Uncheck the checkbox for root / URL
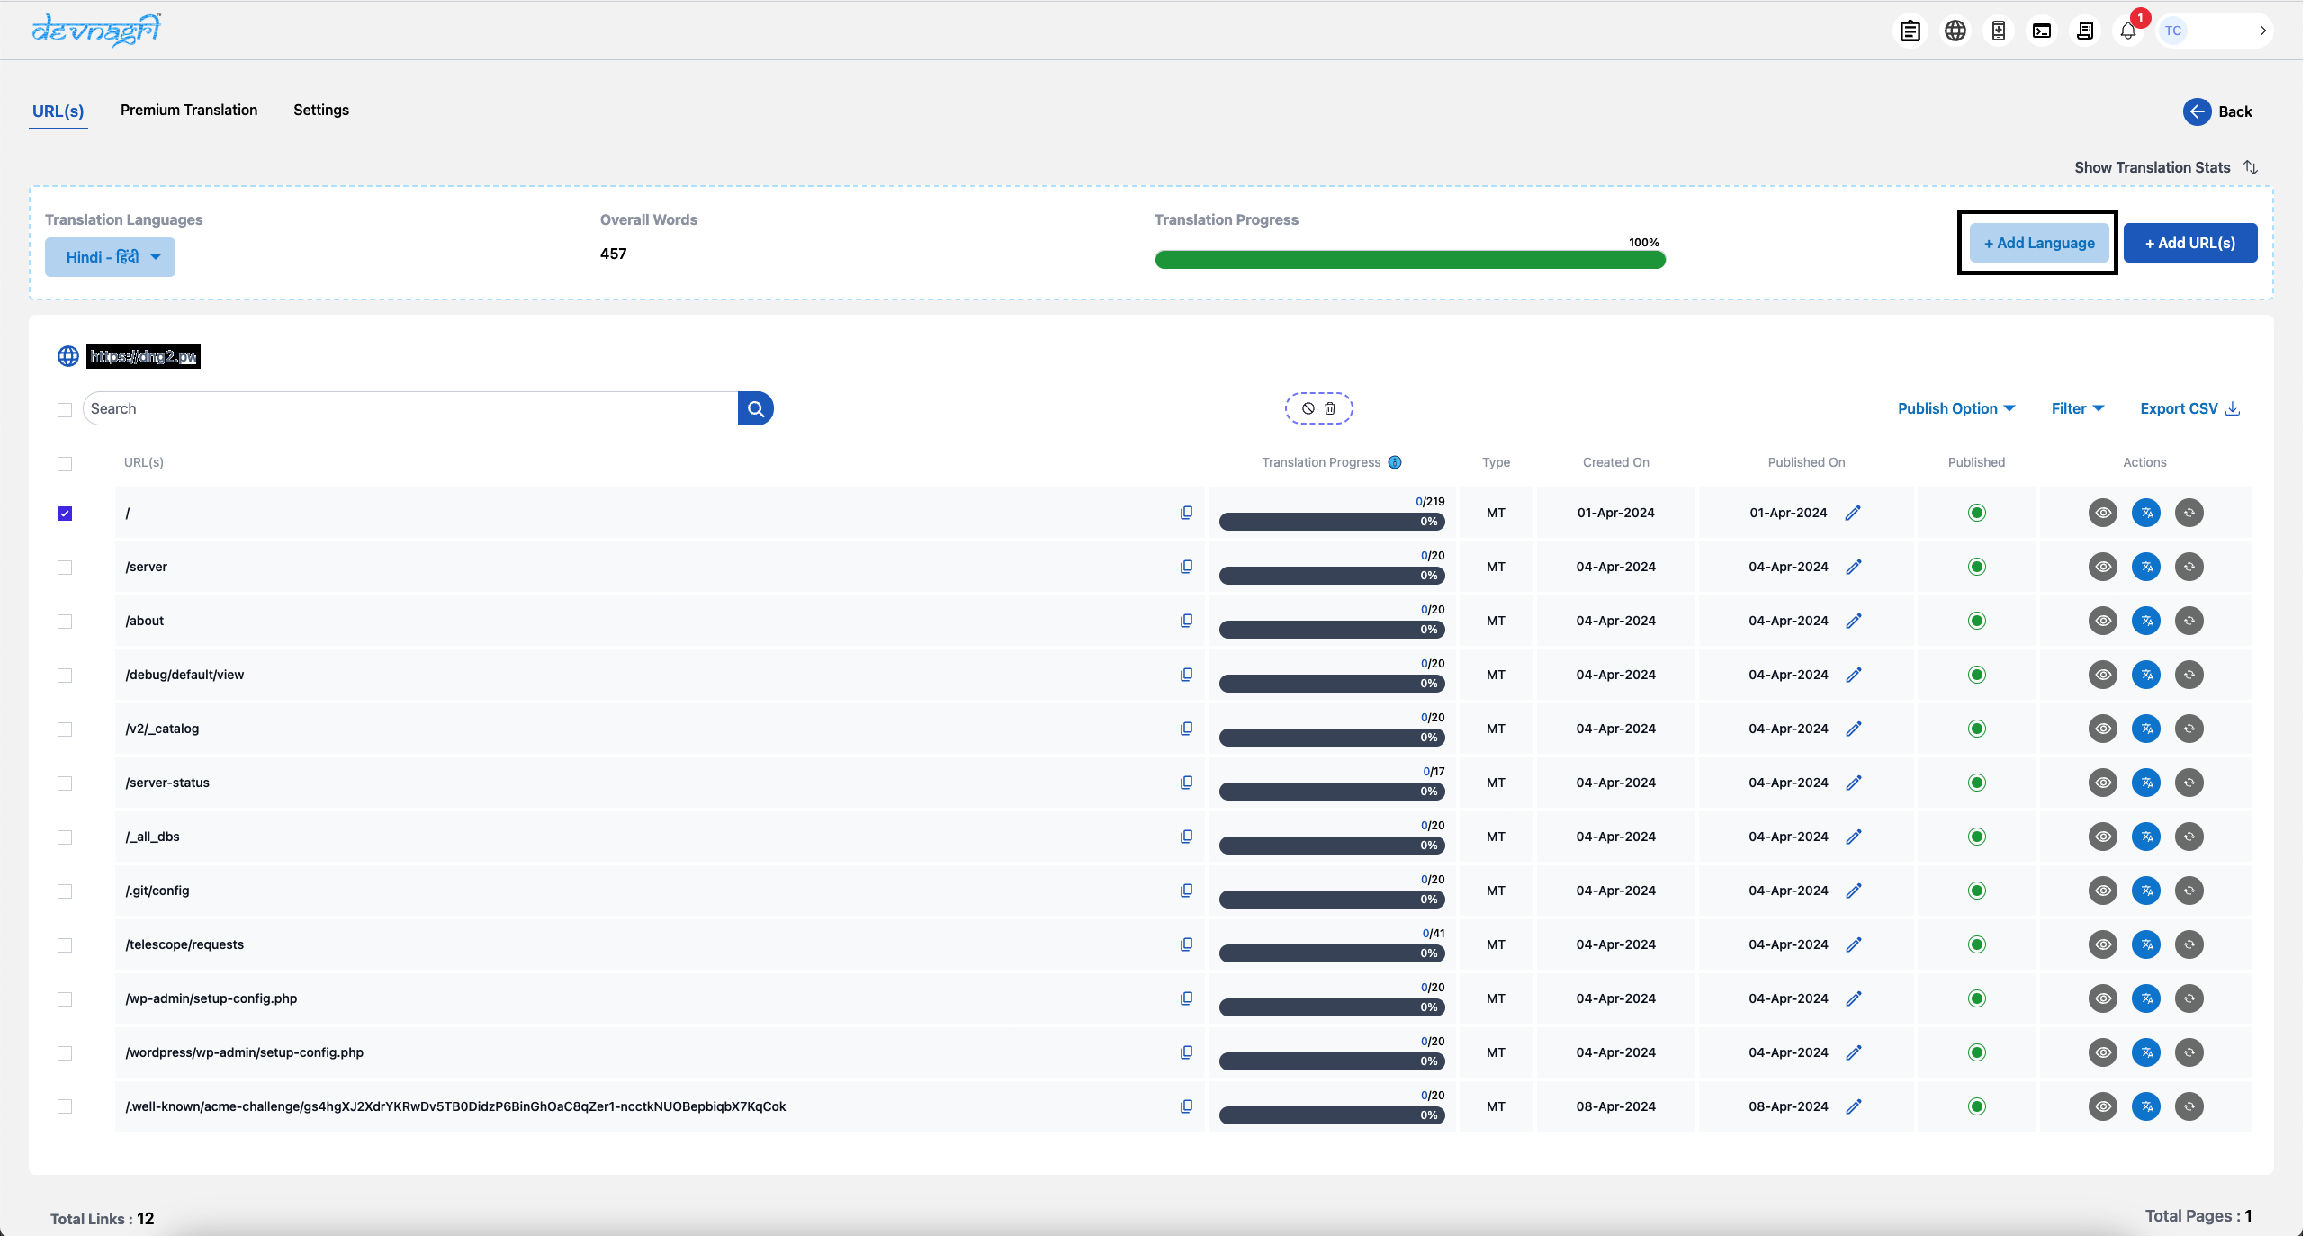Screen dimensions: 2305x1237 pos(65,514)
